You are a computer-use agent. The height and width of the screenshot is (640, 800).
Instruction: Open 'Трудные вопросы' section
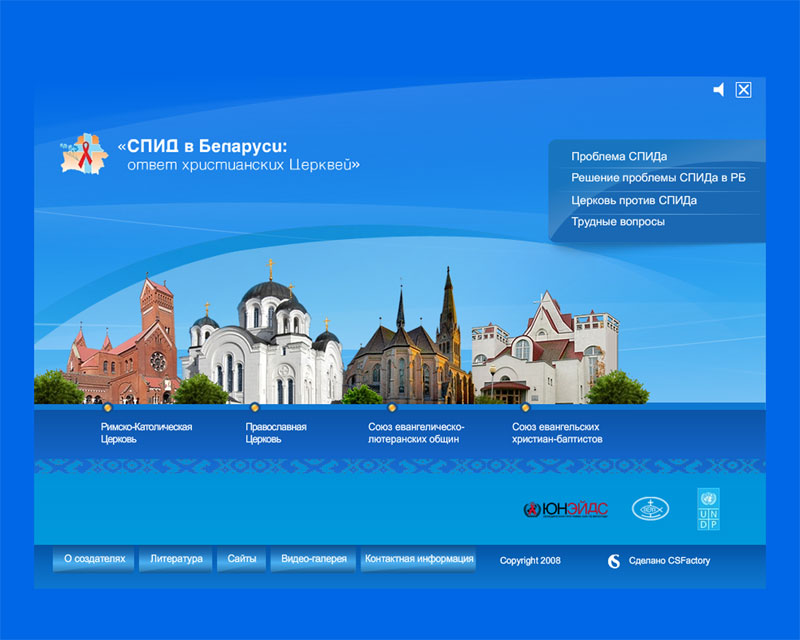click(617, 222)
